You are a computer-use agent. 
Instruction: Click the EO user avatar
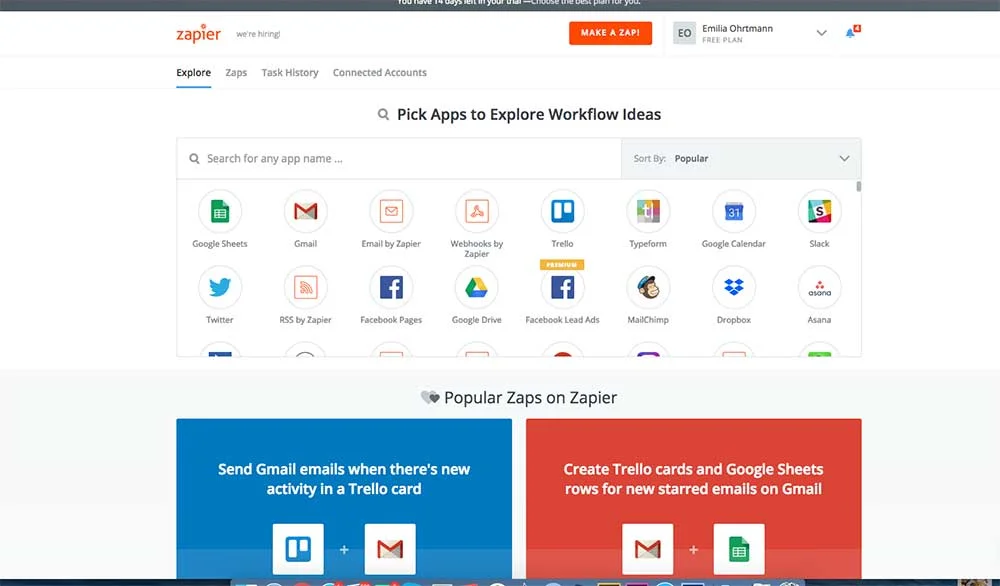(684, 33)
